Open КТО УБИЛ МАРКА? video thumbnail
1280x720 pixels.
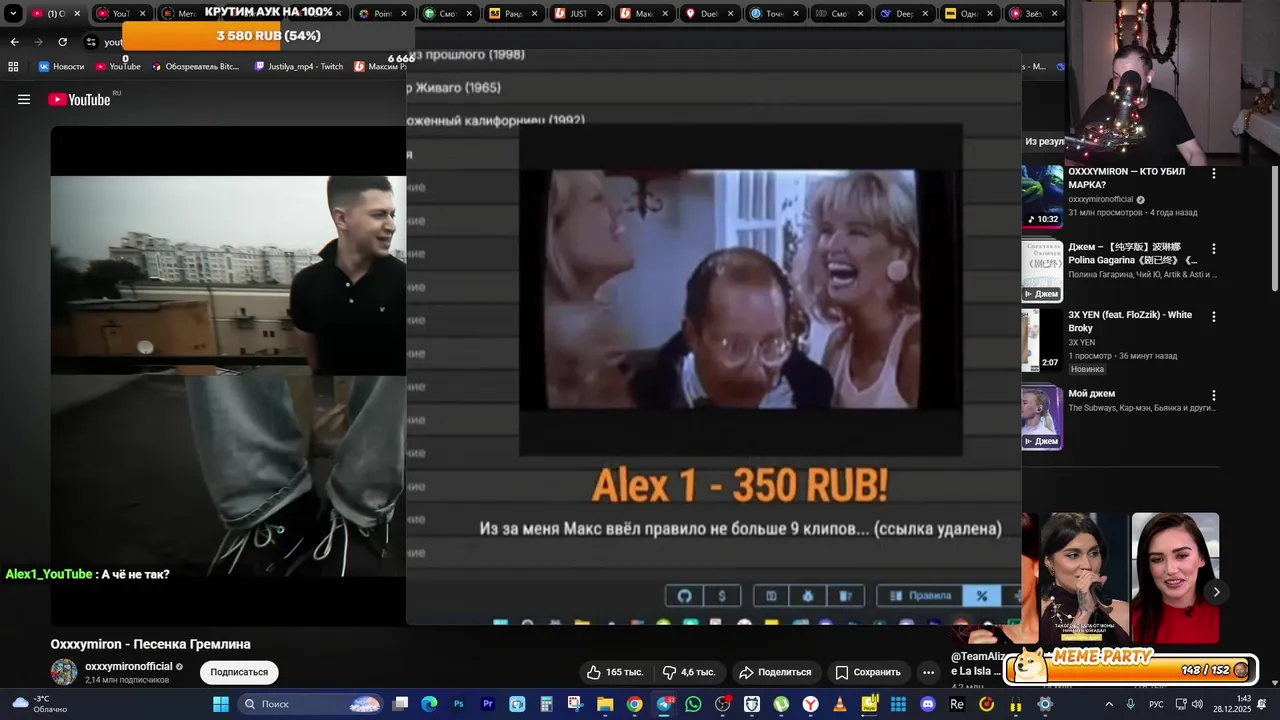(1042, 196)
